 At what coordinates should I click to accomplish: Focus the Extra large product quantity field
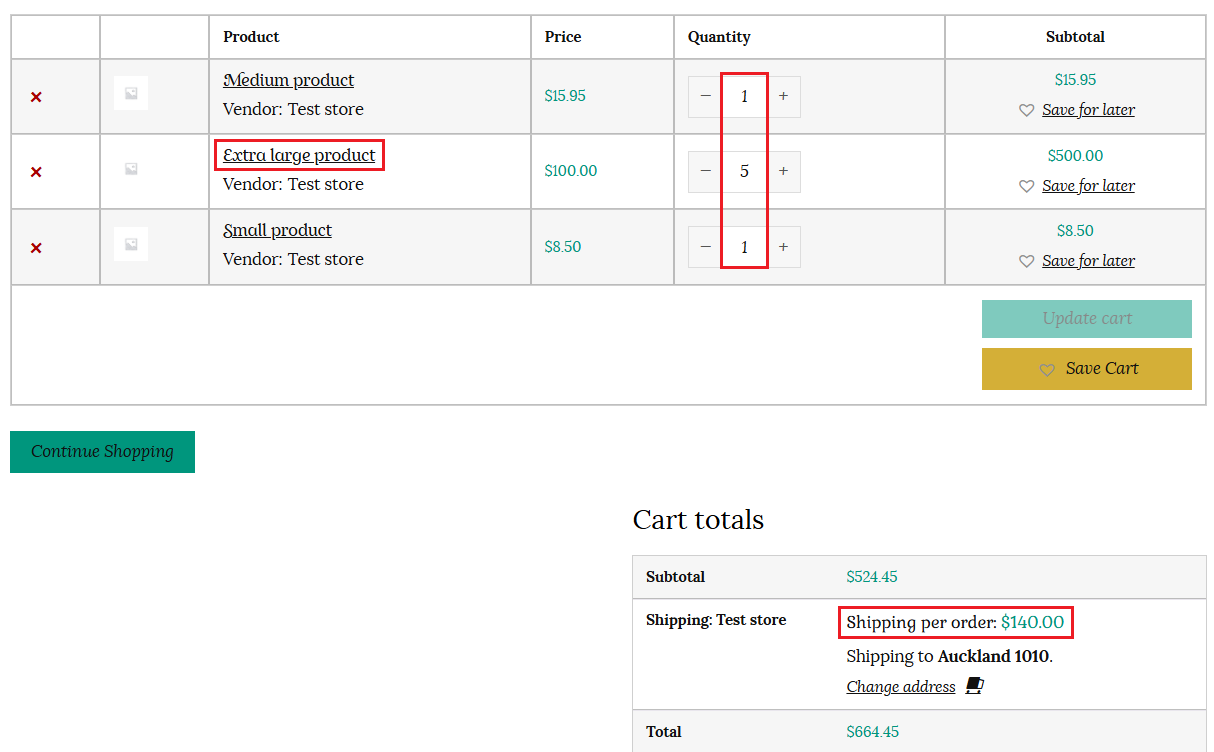point(744,171)
